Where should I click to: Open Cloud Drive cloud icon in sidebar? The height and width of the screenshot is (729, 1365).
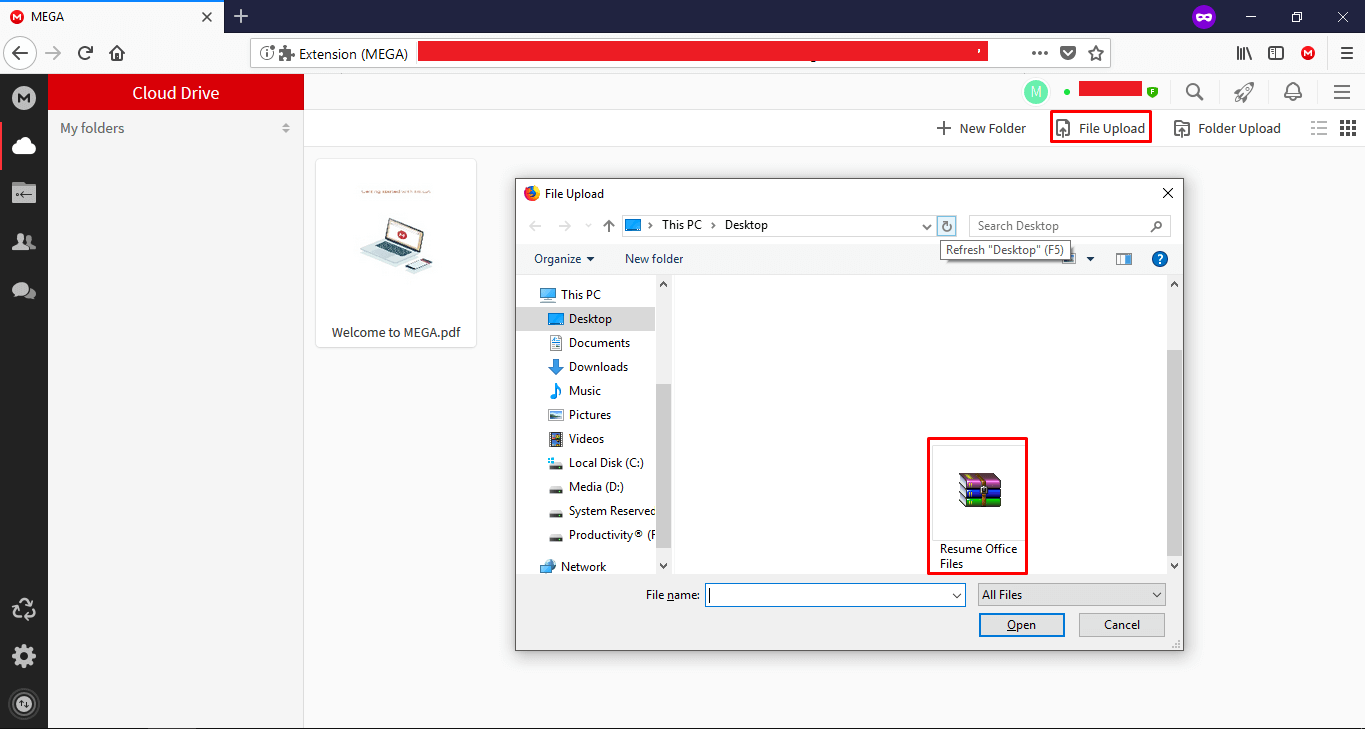(24, 147)
